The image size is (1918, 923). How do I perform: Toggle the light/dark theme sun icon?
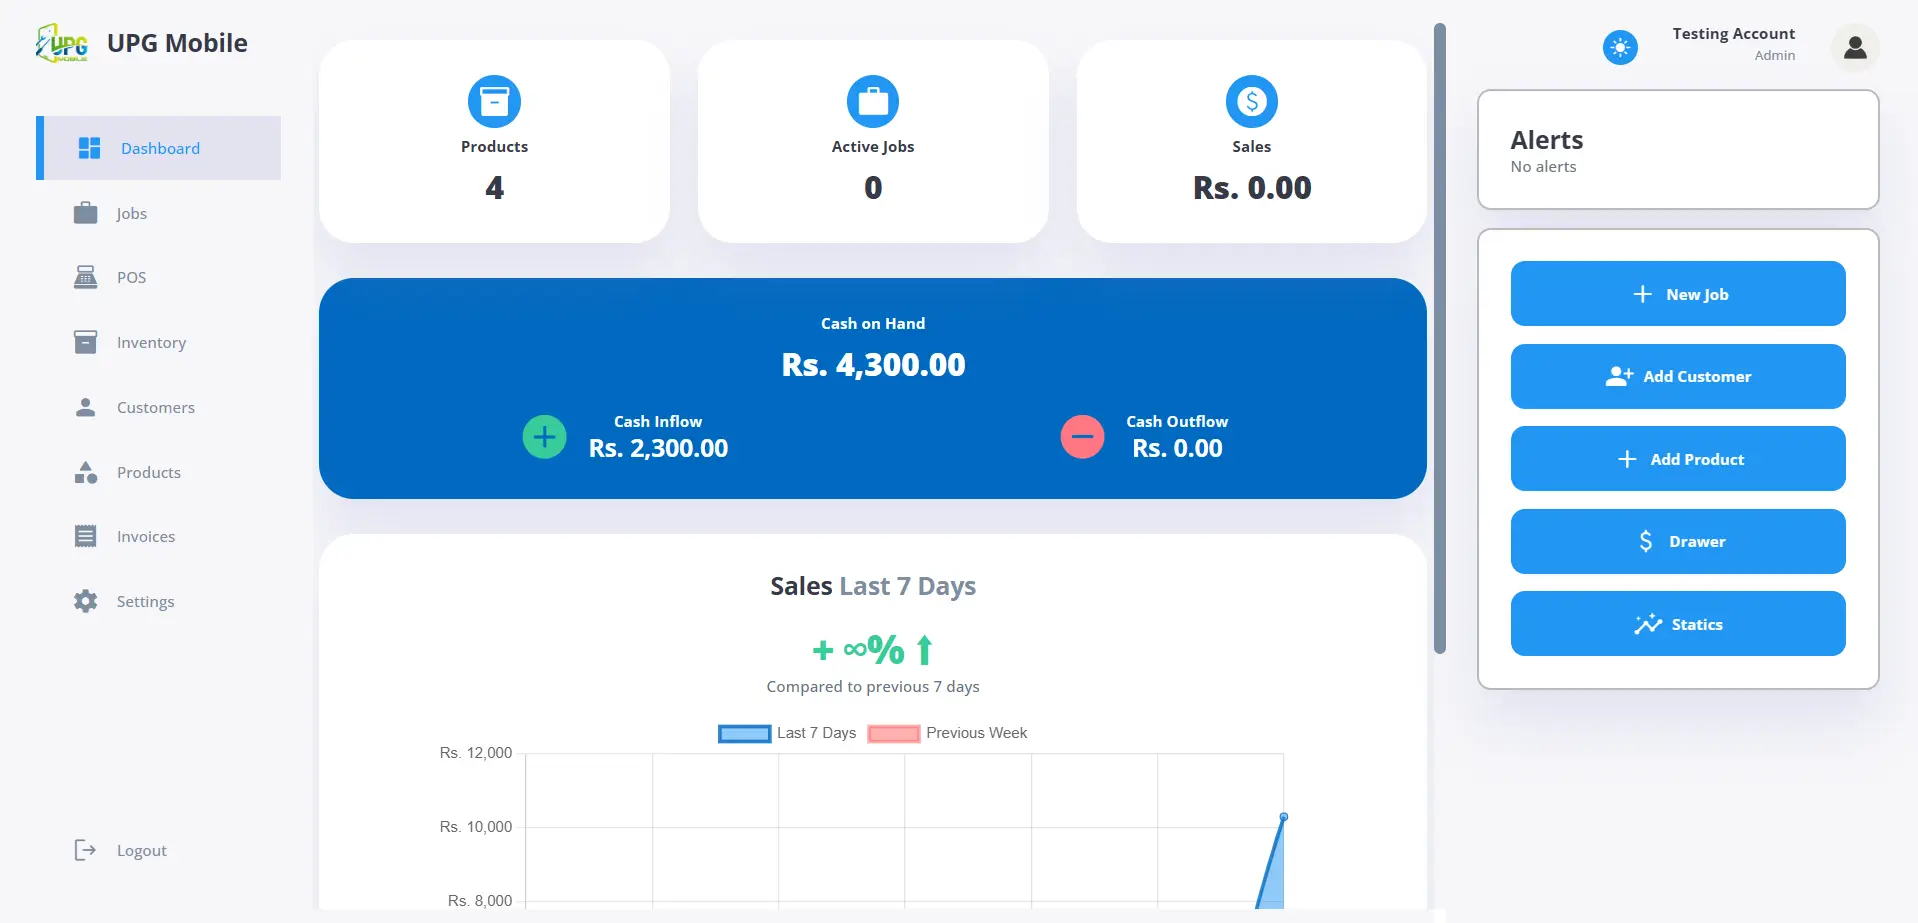1620,47
